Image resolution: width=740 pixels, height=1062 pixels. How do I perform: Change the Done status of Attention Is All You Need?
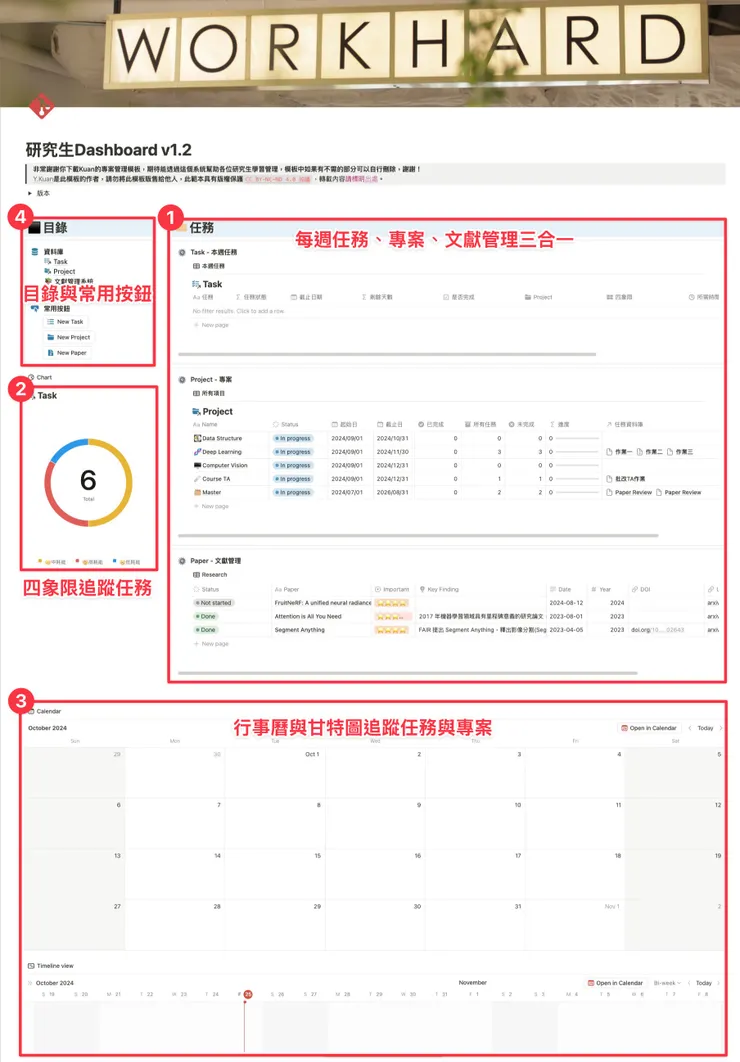(x=205, y=617)
